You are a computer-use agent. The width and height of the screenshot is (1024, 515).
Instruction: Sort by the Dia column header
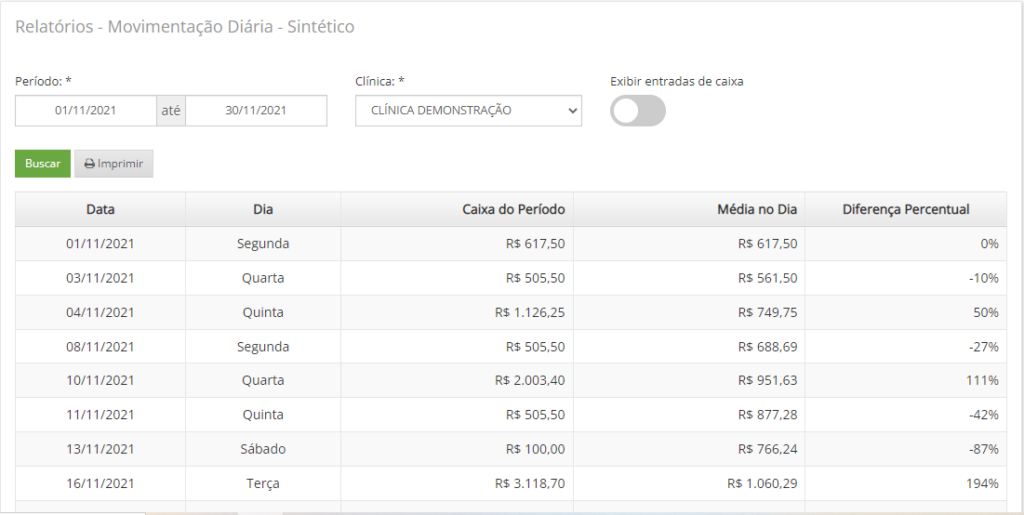coord(263,210)
